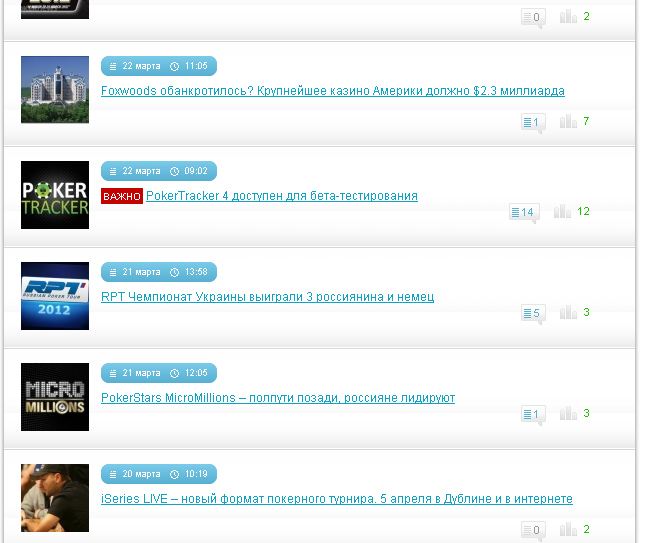
Task: Click the poker player photo thumbnail
Action: coord(55,498)
